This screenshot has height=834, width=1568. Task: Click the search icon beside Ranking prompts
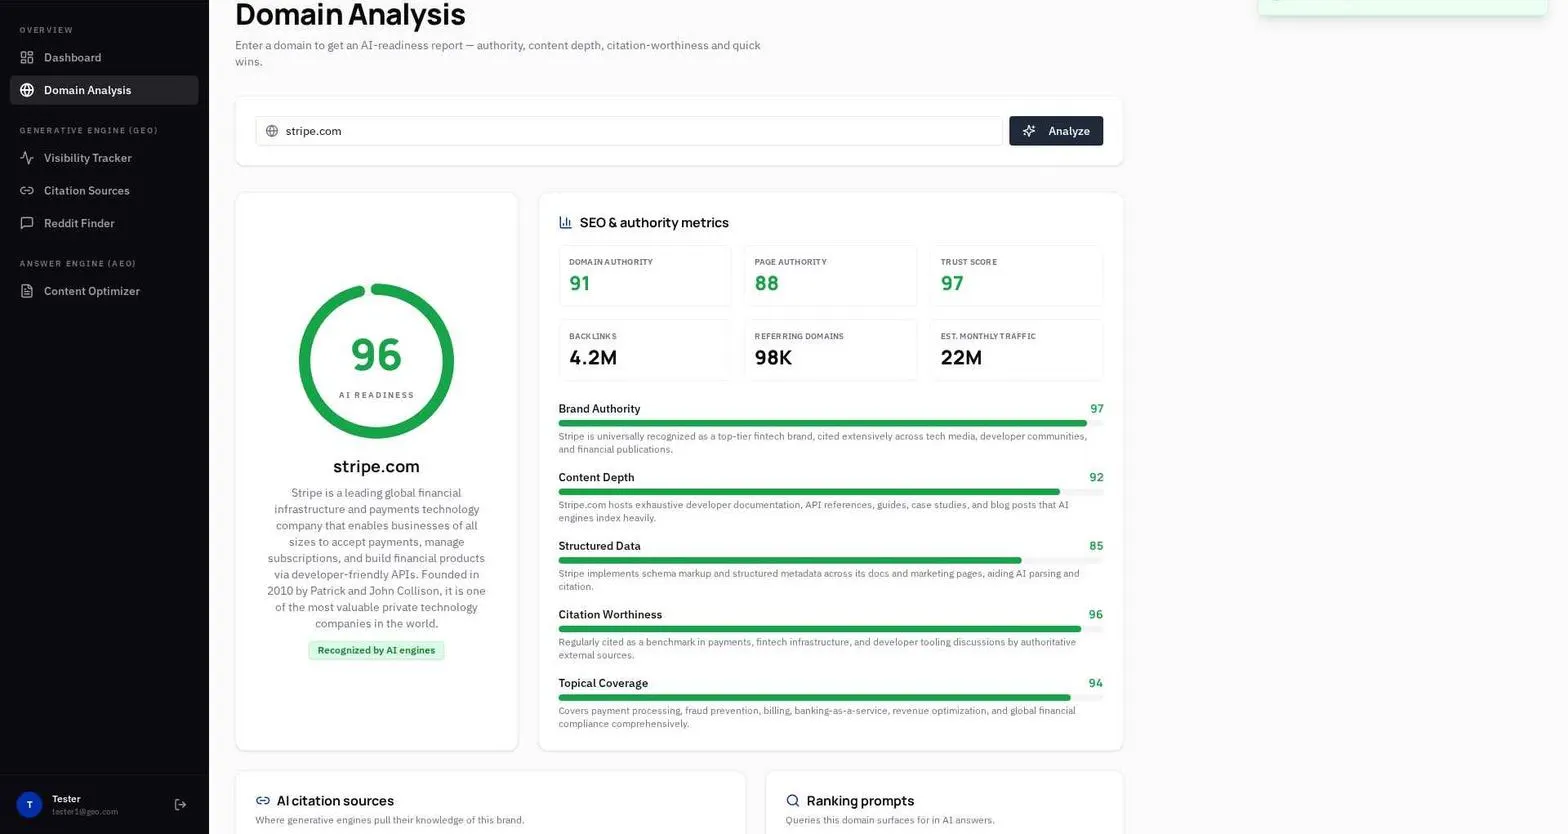point(793,801)
